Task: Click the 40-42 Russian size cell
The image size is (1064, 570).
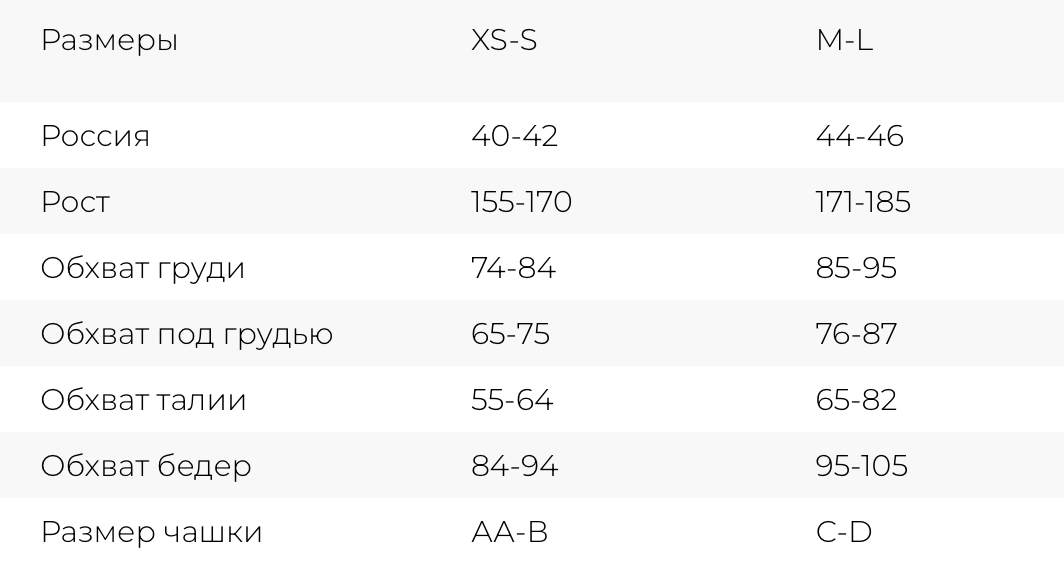Action: (x=514, y=136)
